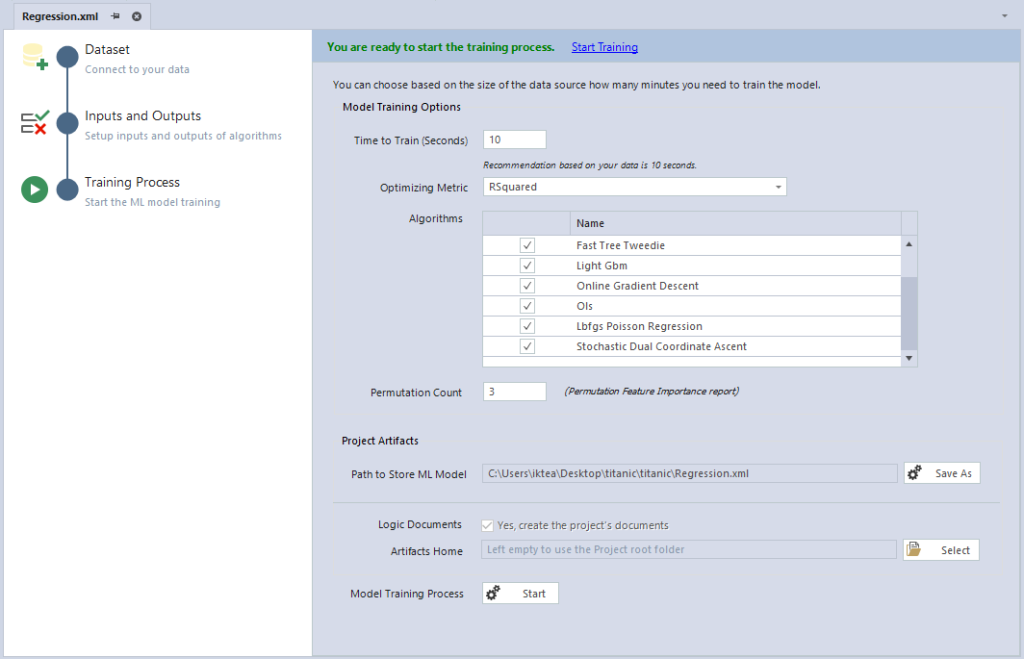Click the Start Training link
Screen dimensions: 1024x659
(x=605, y=47)
